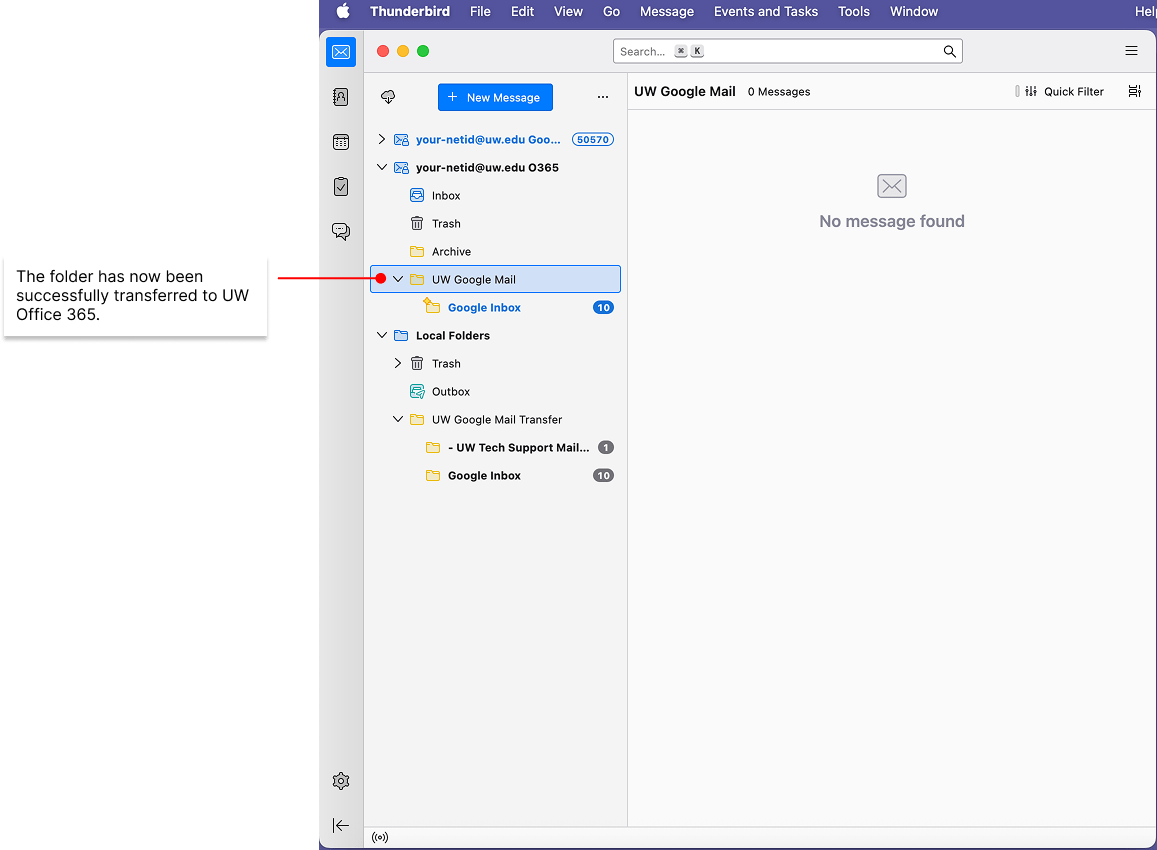This screenshot has width=1157, height=850.
Task: Open the Message menu
Action: click(x=666, y=12)
